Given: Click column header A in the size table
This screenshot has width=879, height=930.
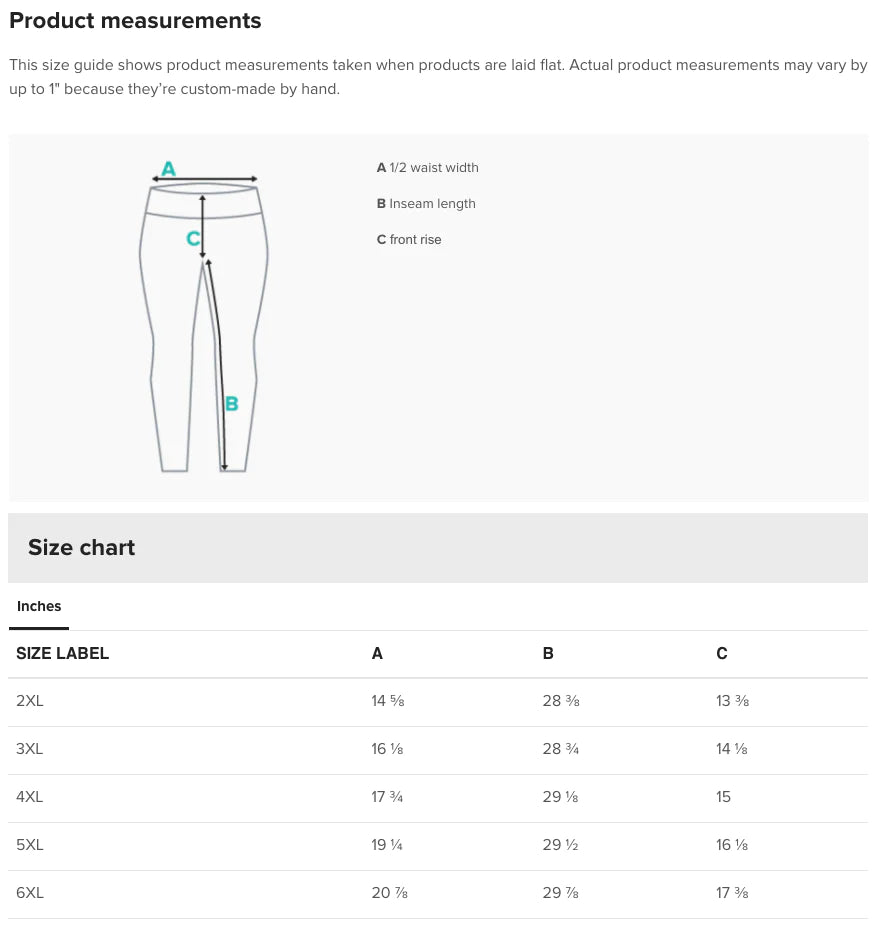Looking at the screenshot, I should point(377,654).
